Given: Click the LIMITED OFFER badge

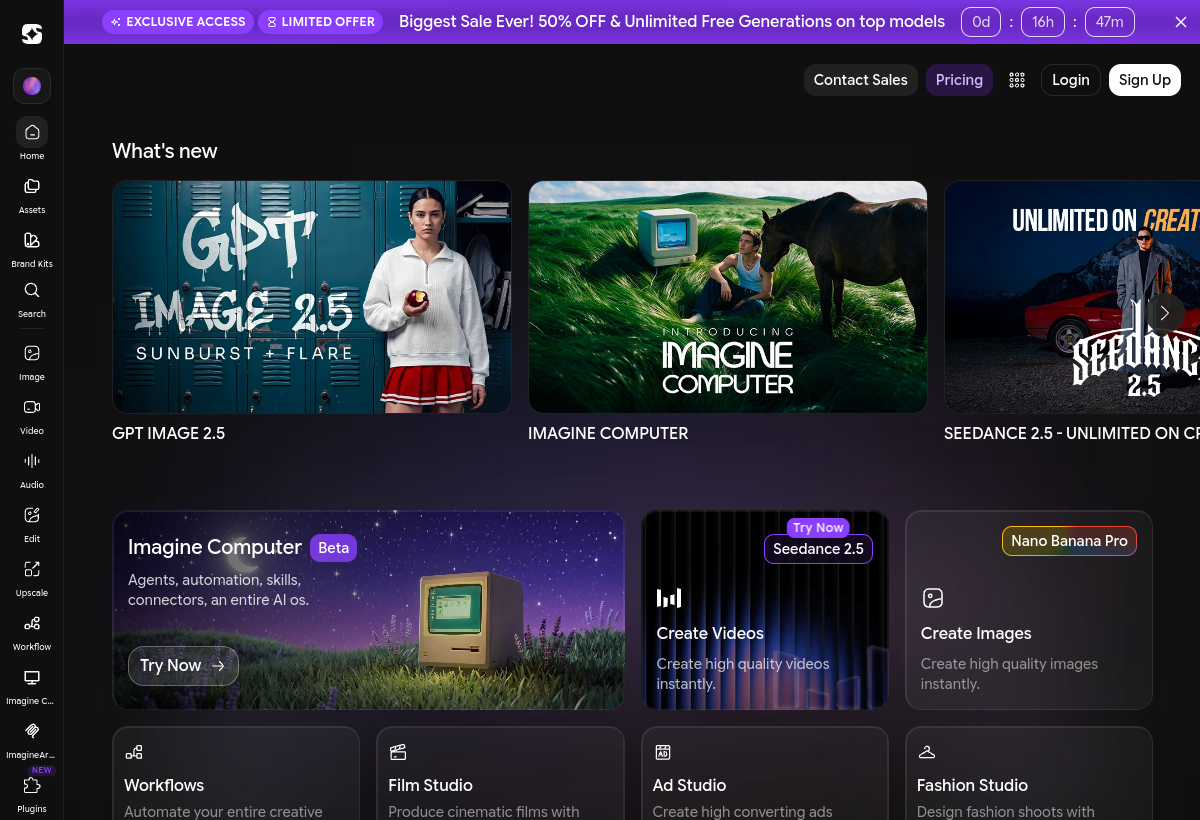Looking at the screenshot, I should coord(320,21).
